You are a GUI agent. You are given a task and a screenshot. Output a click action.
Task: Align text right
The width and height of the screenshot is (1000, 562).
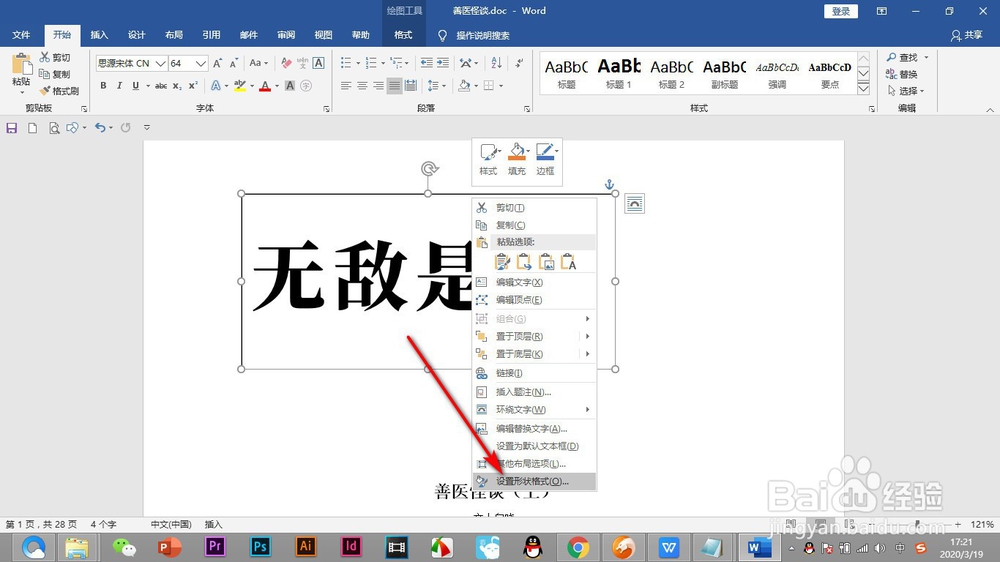tap(378, 85)
